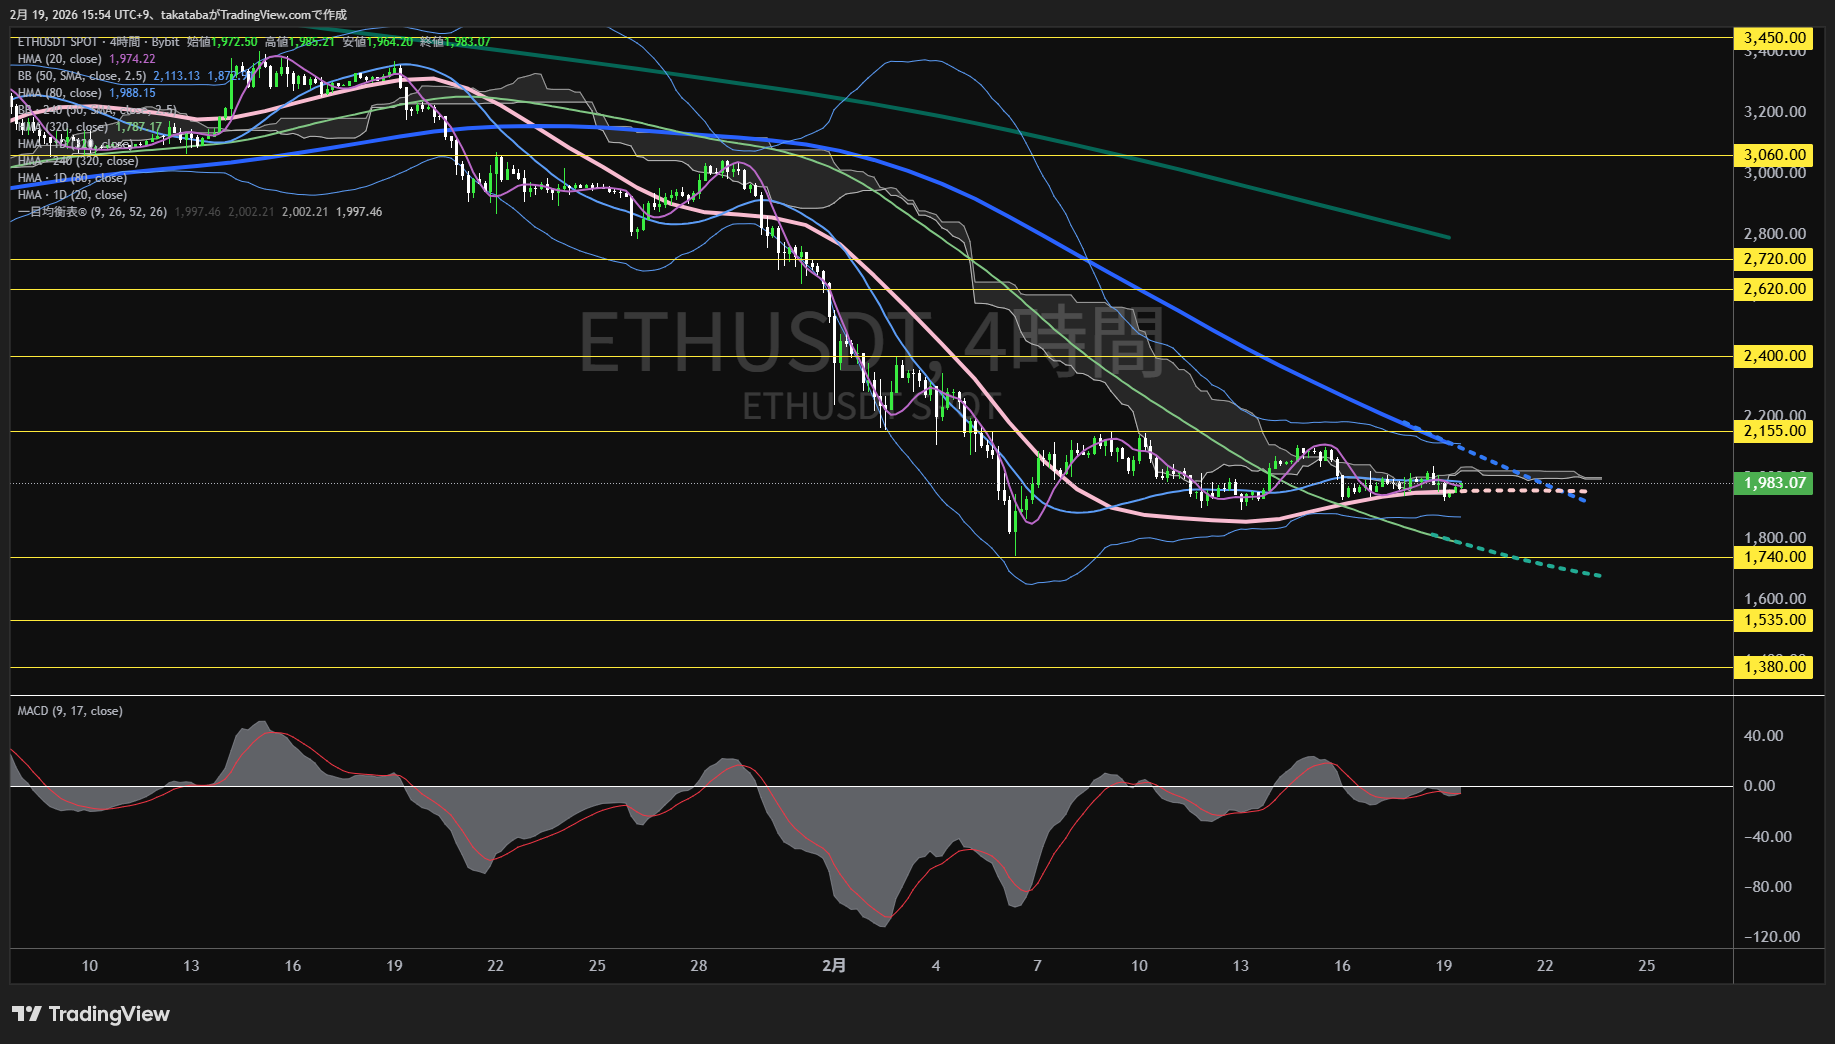Viewport: 1835px width, 1044px height.
Task: Select the 3,060.00 horizontal line price tag
Action: tap(1774, 155)
